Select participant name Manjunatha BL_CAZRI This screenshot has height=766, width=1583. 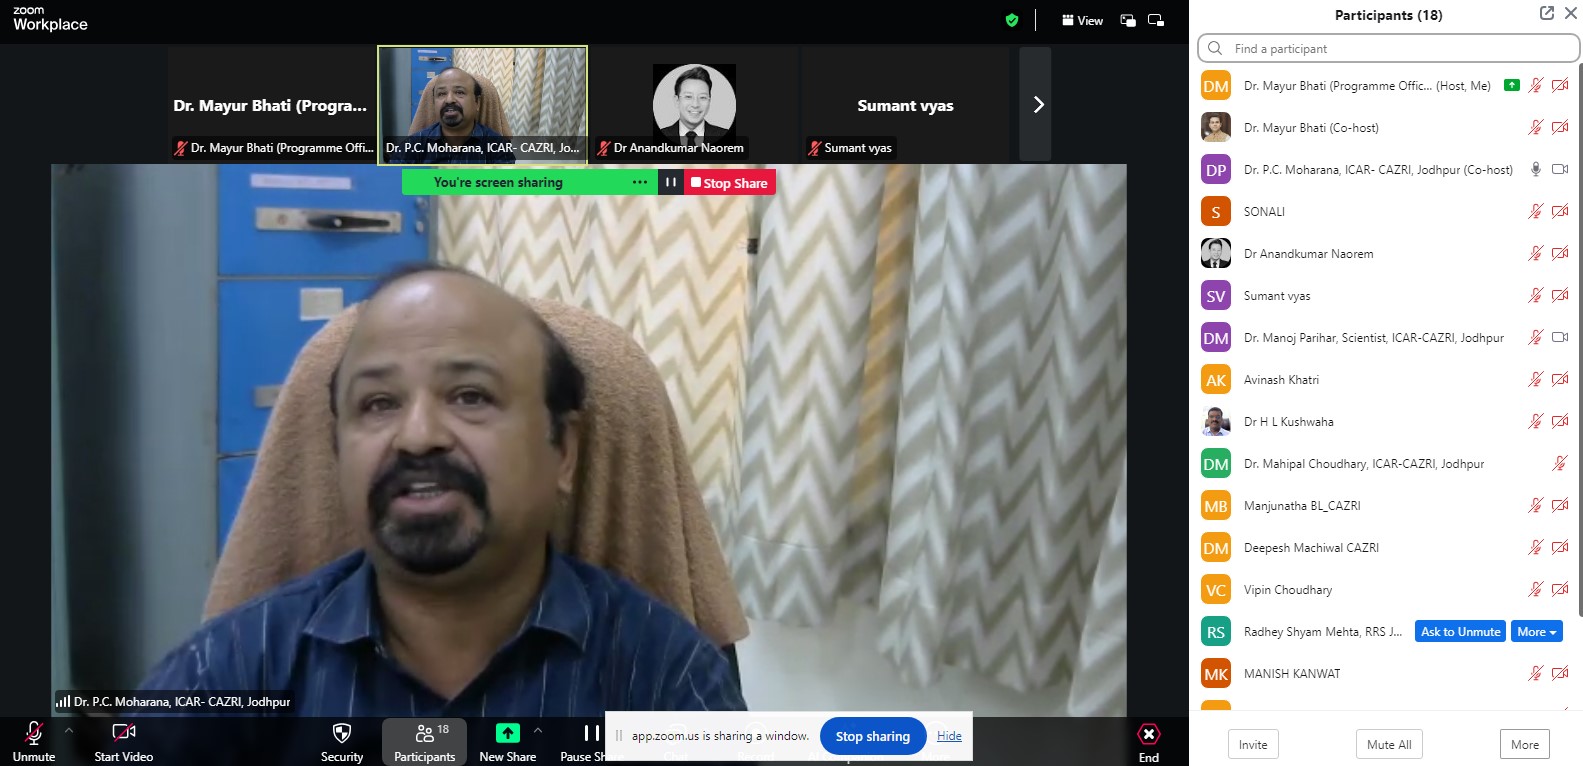[x=1302, y=506]
